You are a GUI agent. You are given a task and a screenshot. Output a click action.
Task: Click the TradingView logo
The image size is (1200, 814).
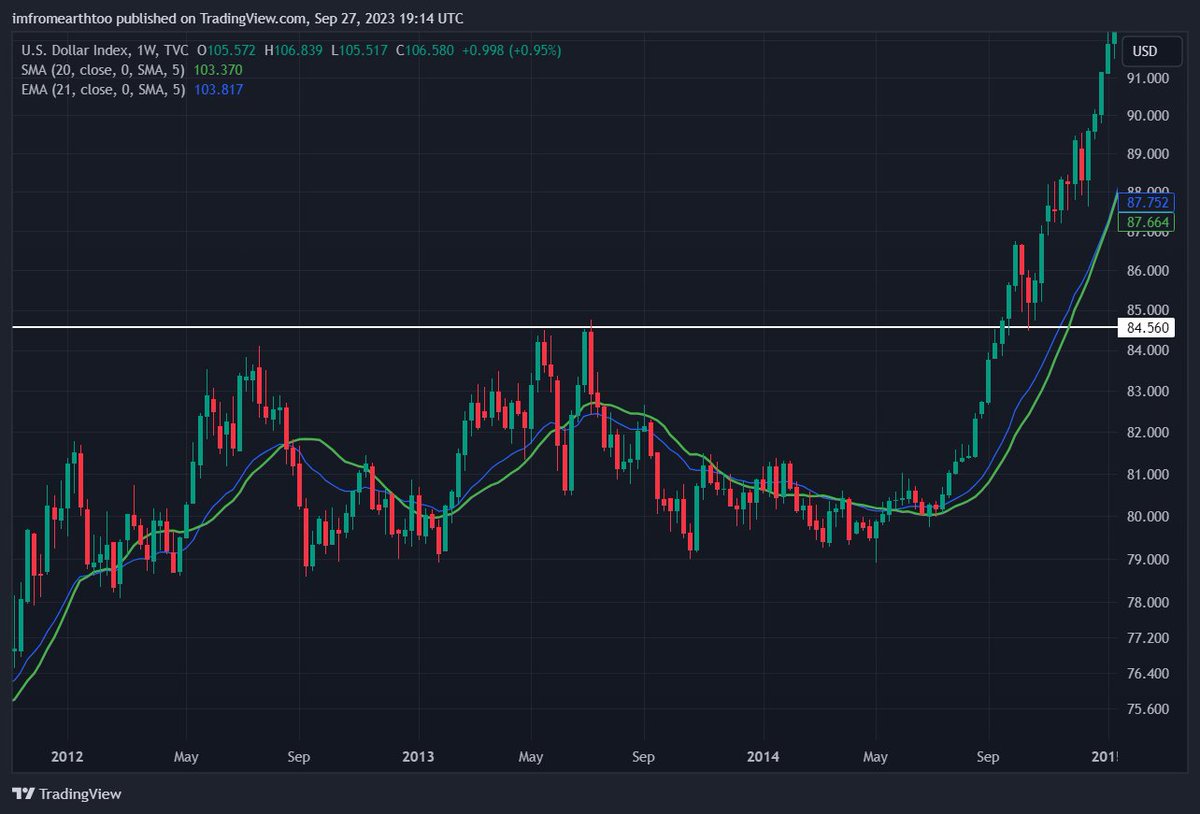66,794
